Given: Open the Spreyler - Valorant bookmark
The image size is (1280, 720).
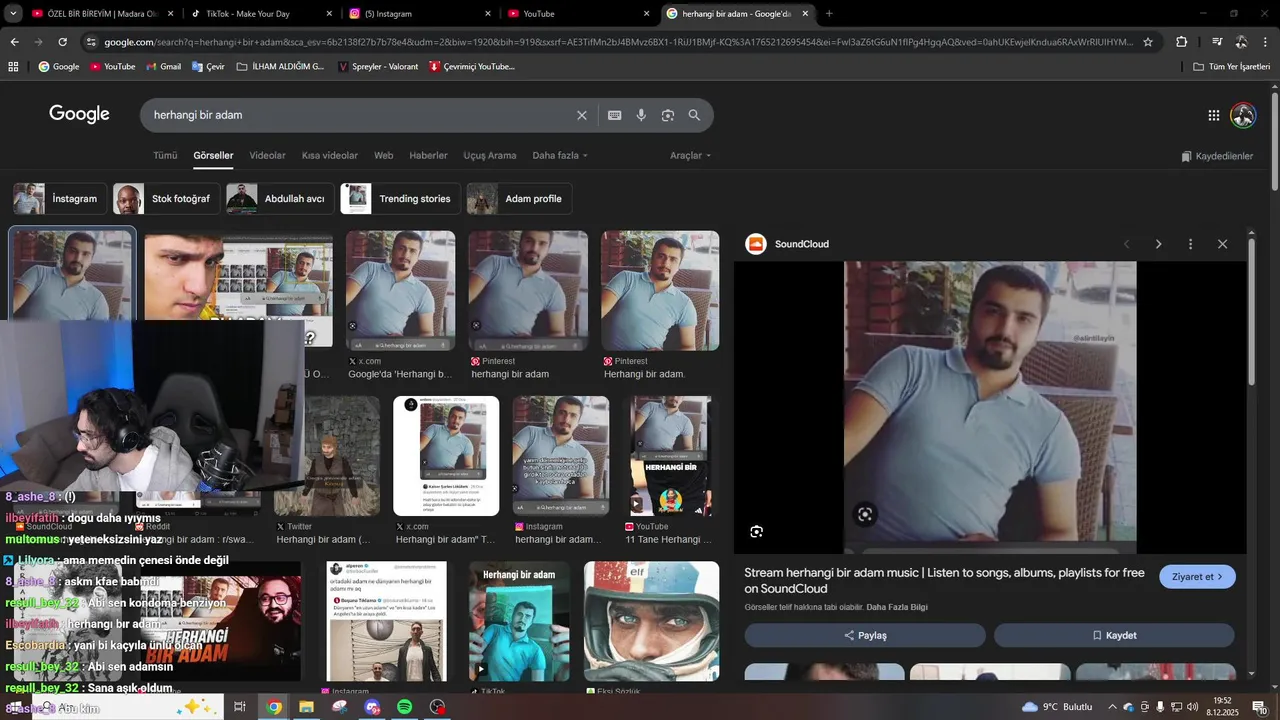Looking at the screenshot, I should click(x=378, y=66).
